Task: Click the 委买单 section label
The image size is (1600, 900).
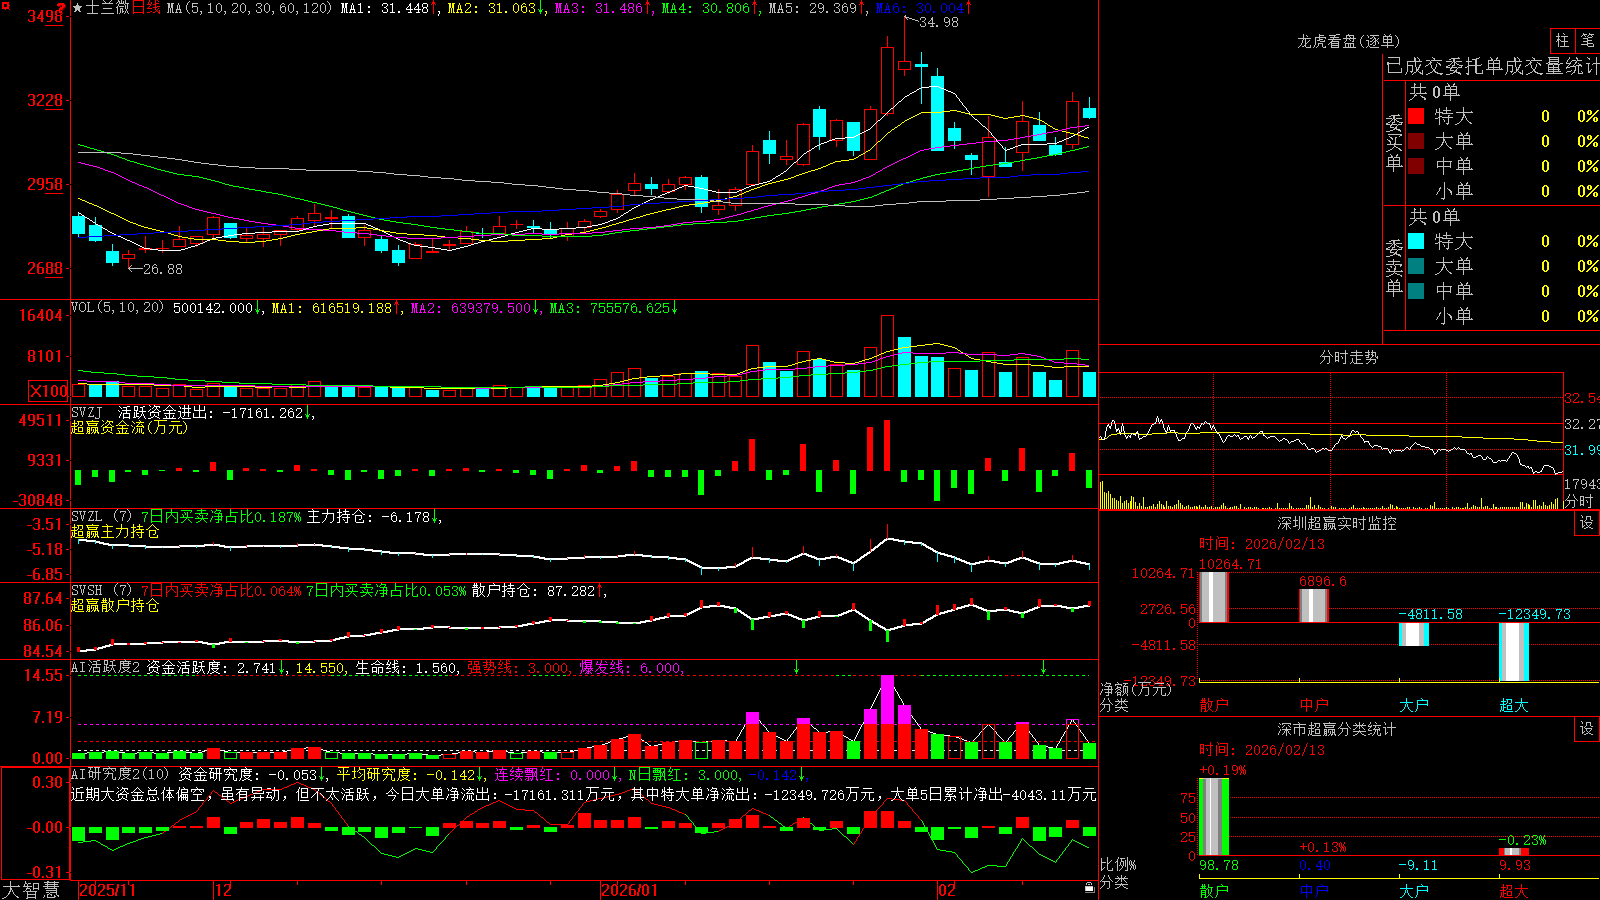Action: [x=1394, y=143]
